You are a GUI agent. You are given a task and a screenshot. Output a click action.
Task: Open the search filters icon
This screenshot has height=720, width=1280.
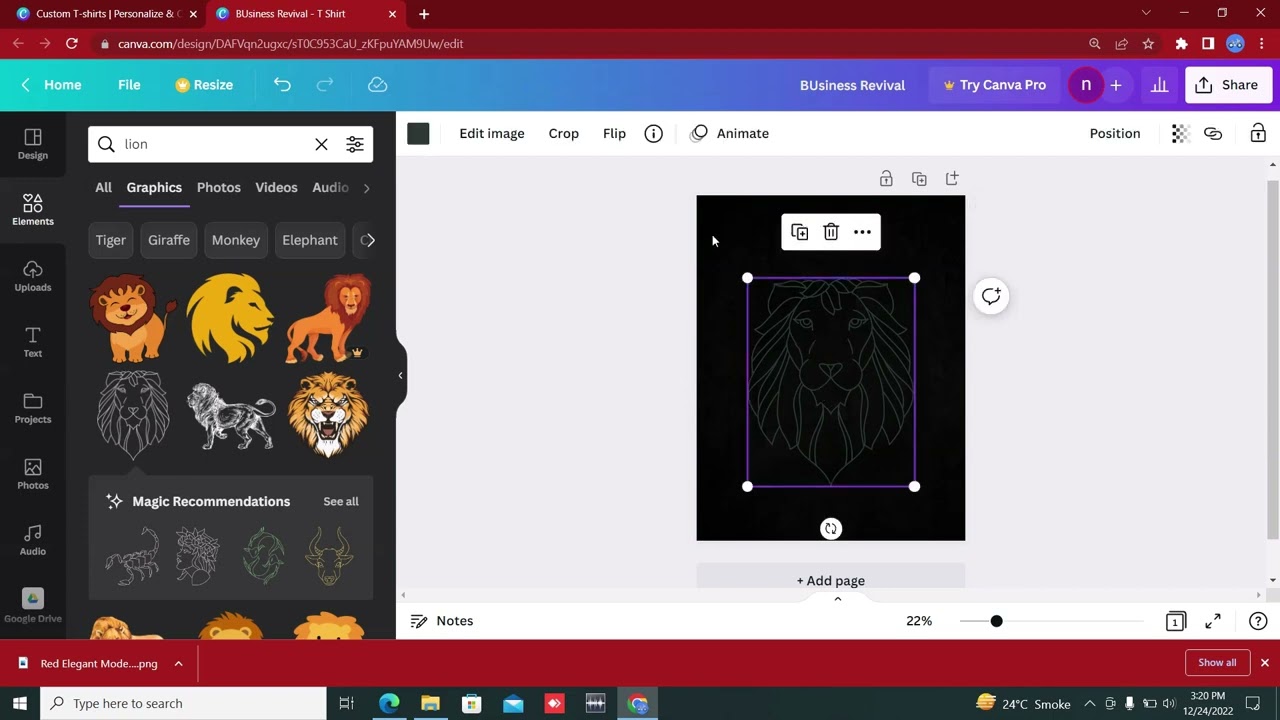tap(355, 144)
